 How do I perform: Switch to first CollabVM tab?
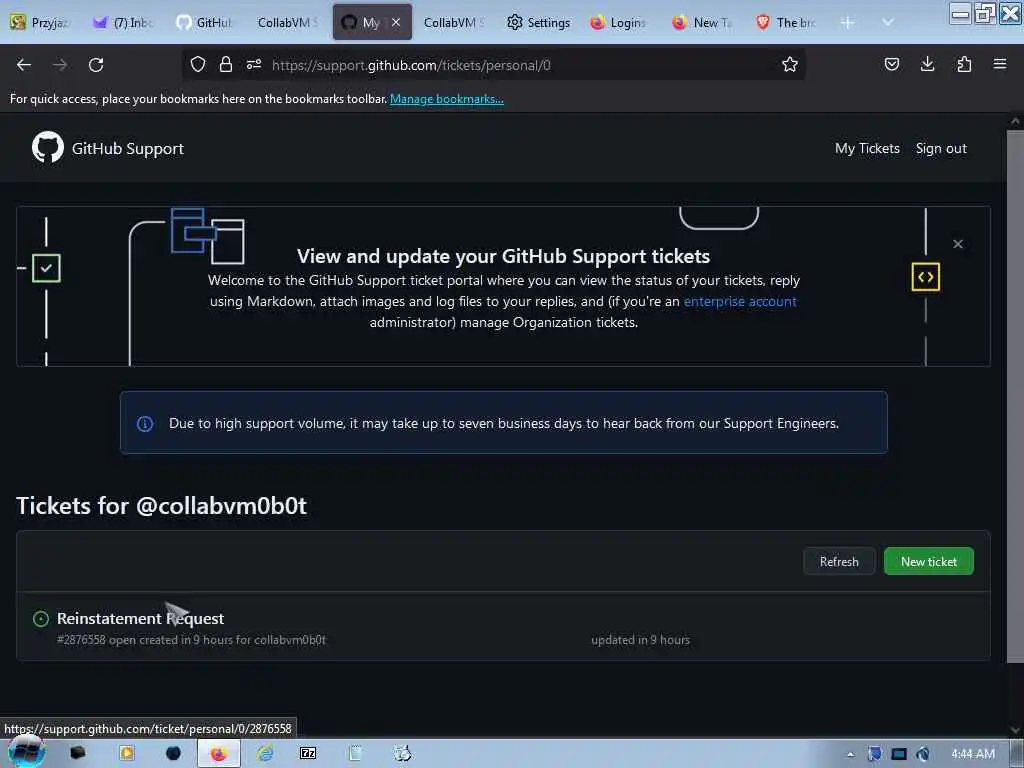point(287,22)
